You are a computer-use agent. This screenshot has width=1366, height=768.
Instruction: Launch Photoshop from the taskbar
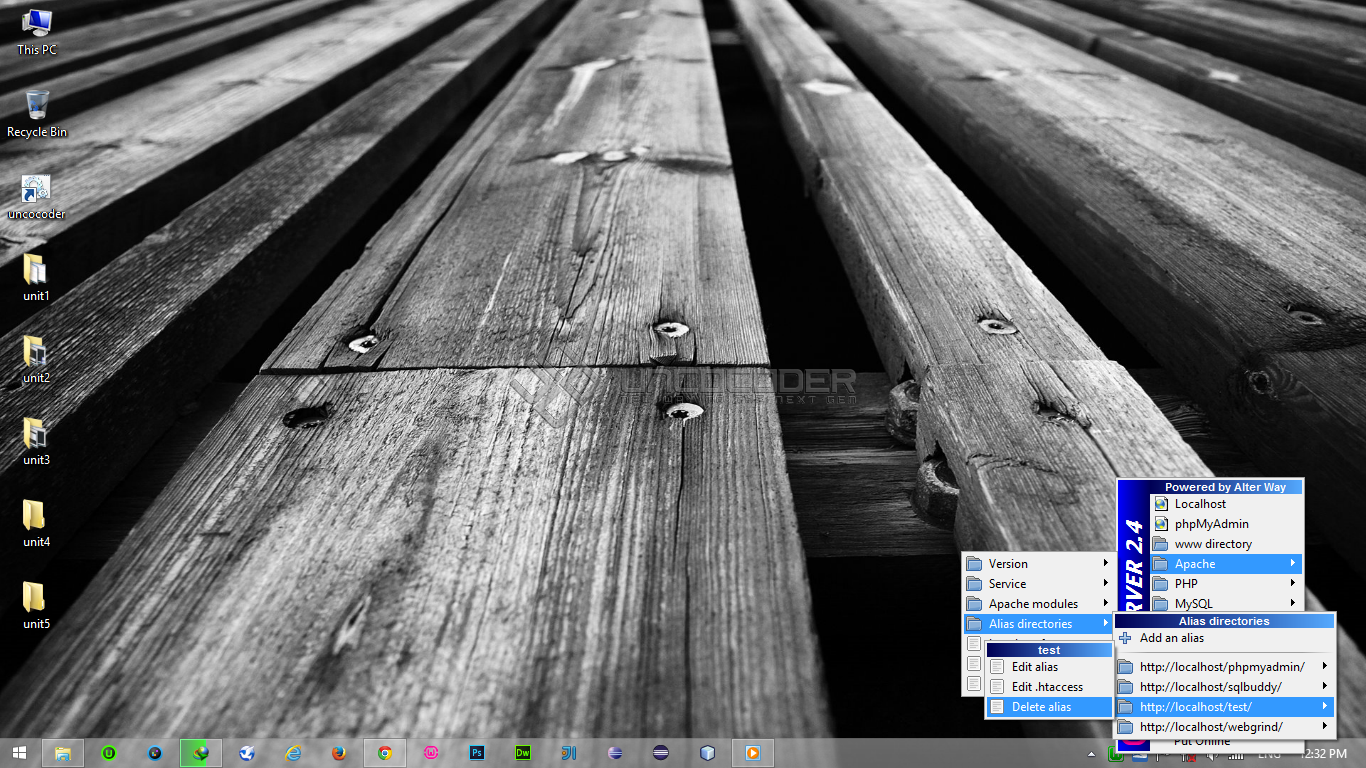tap(477, 753)
